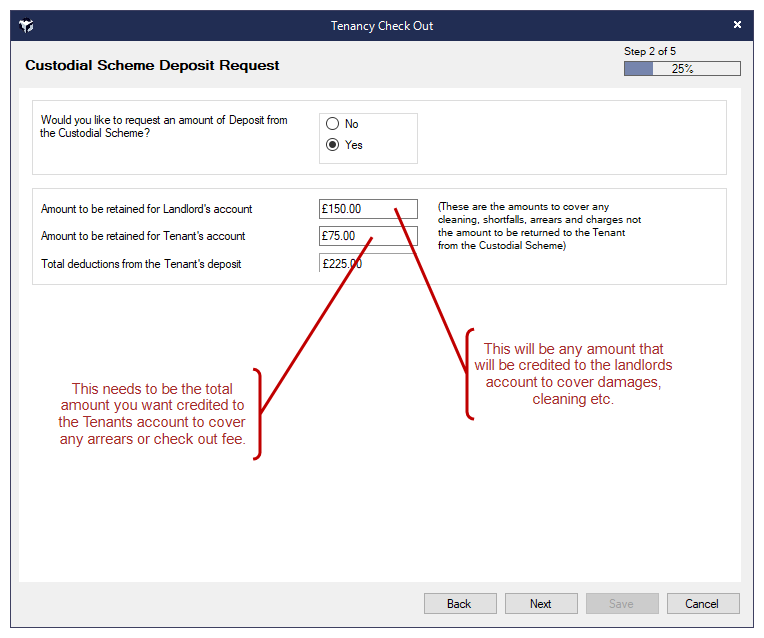The height and width of the screenshot is (638, 764).
Task: Click the greyed-out Save button
Action: (622, 604)
